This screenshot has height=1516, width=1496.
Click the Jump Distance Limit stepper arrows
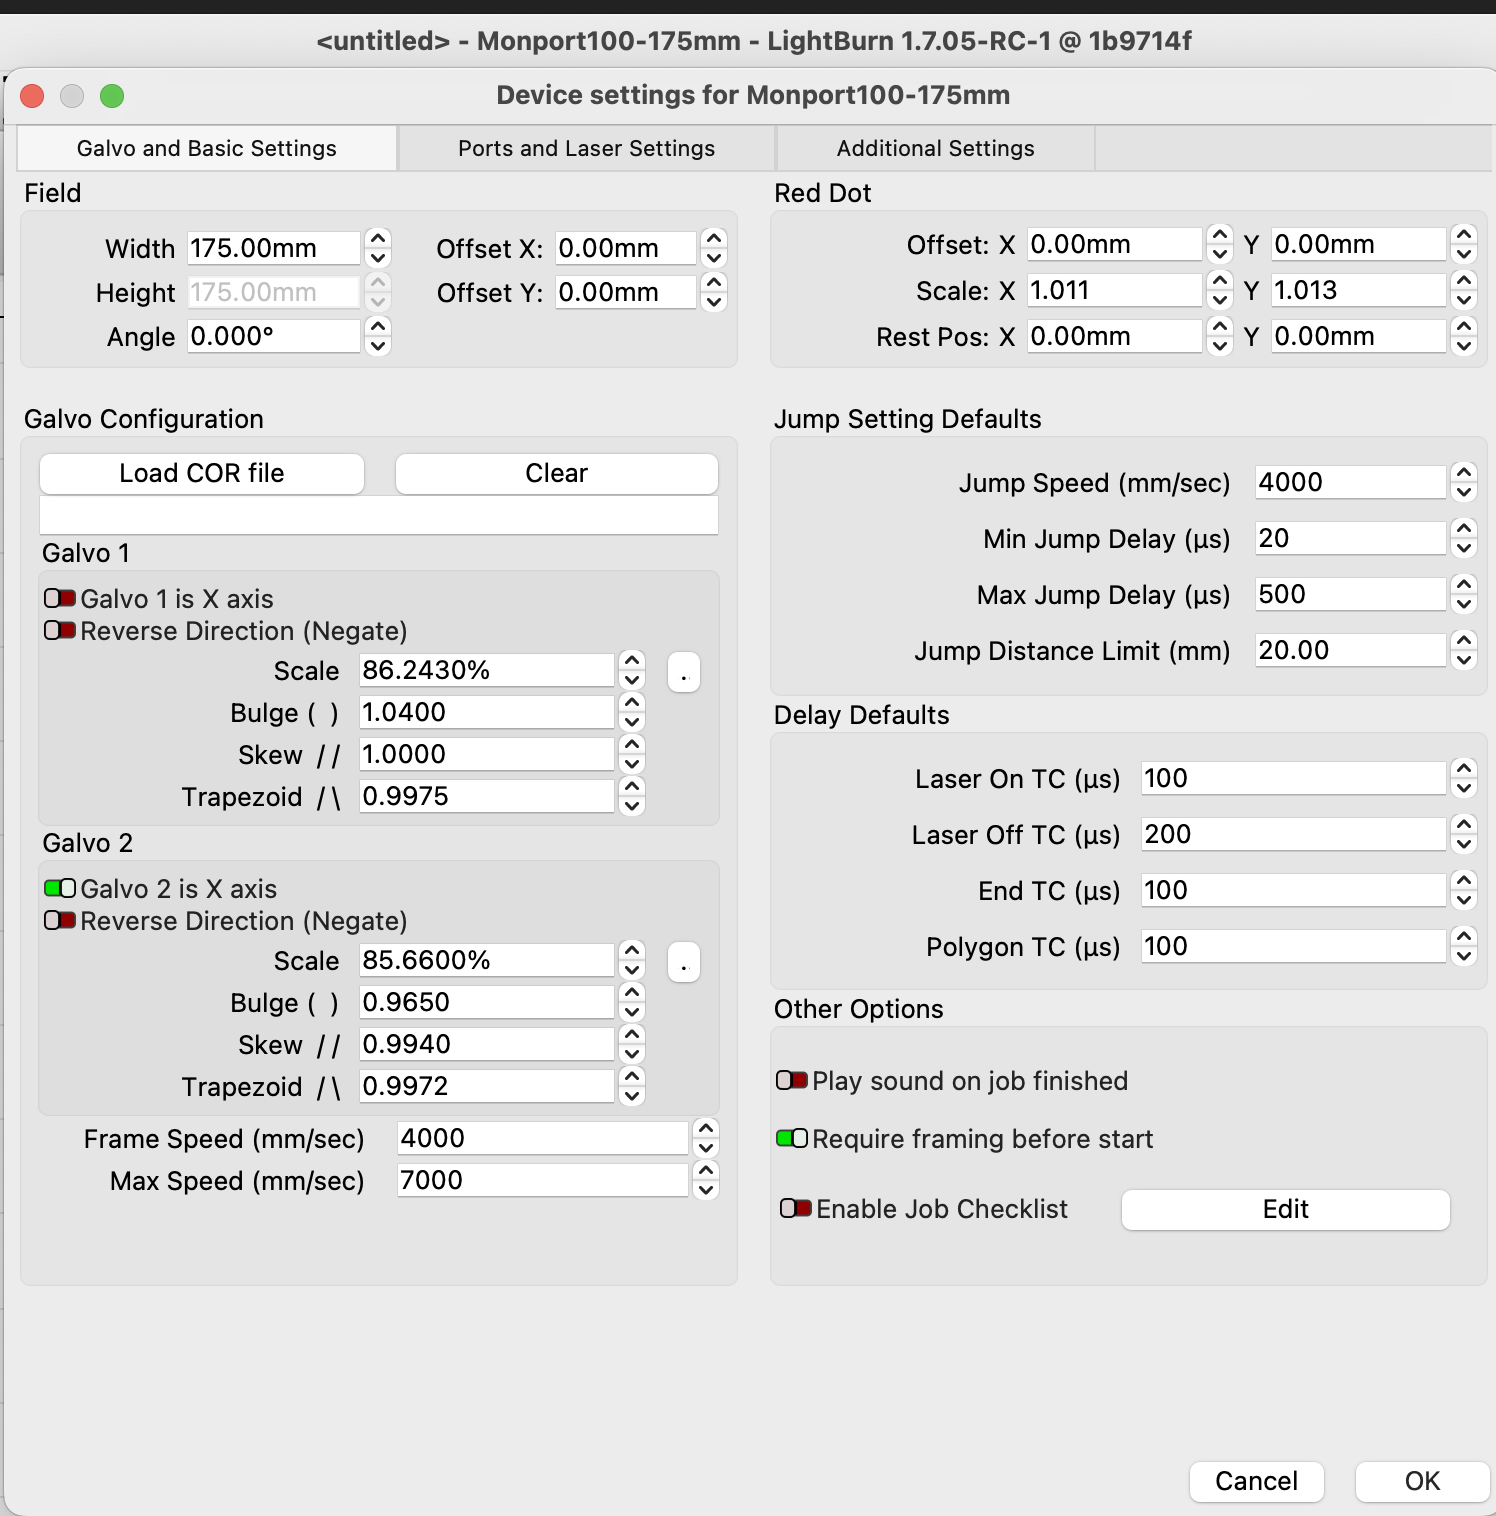pyautogui.click(x=1464, y=650)
